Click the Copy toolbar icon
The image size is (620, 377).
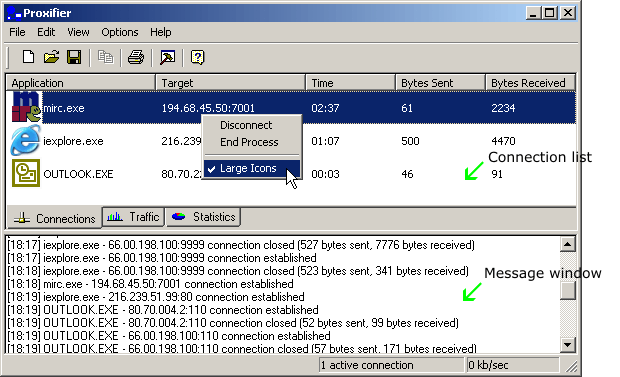[105, 57]
